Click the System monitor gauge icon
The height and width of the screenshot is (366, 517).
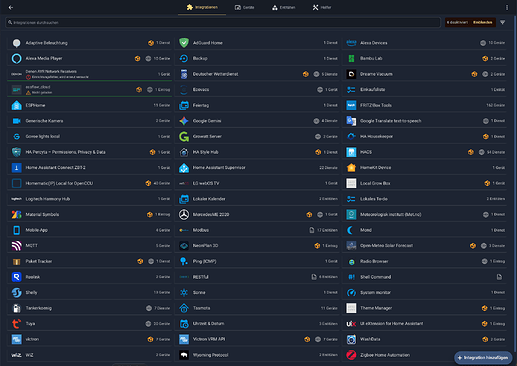pos(351,292)
